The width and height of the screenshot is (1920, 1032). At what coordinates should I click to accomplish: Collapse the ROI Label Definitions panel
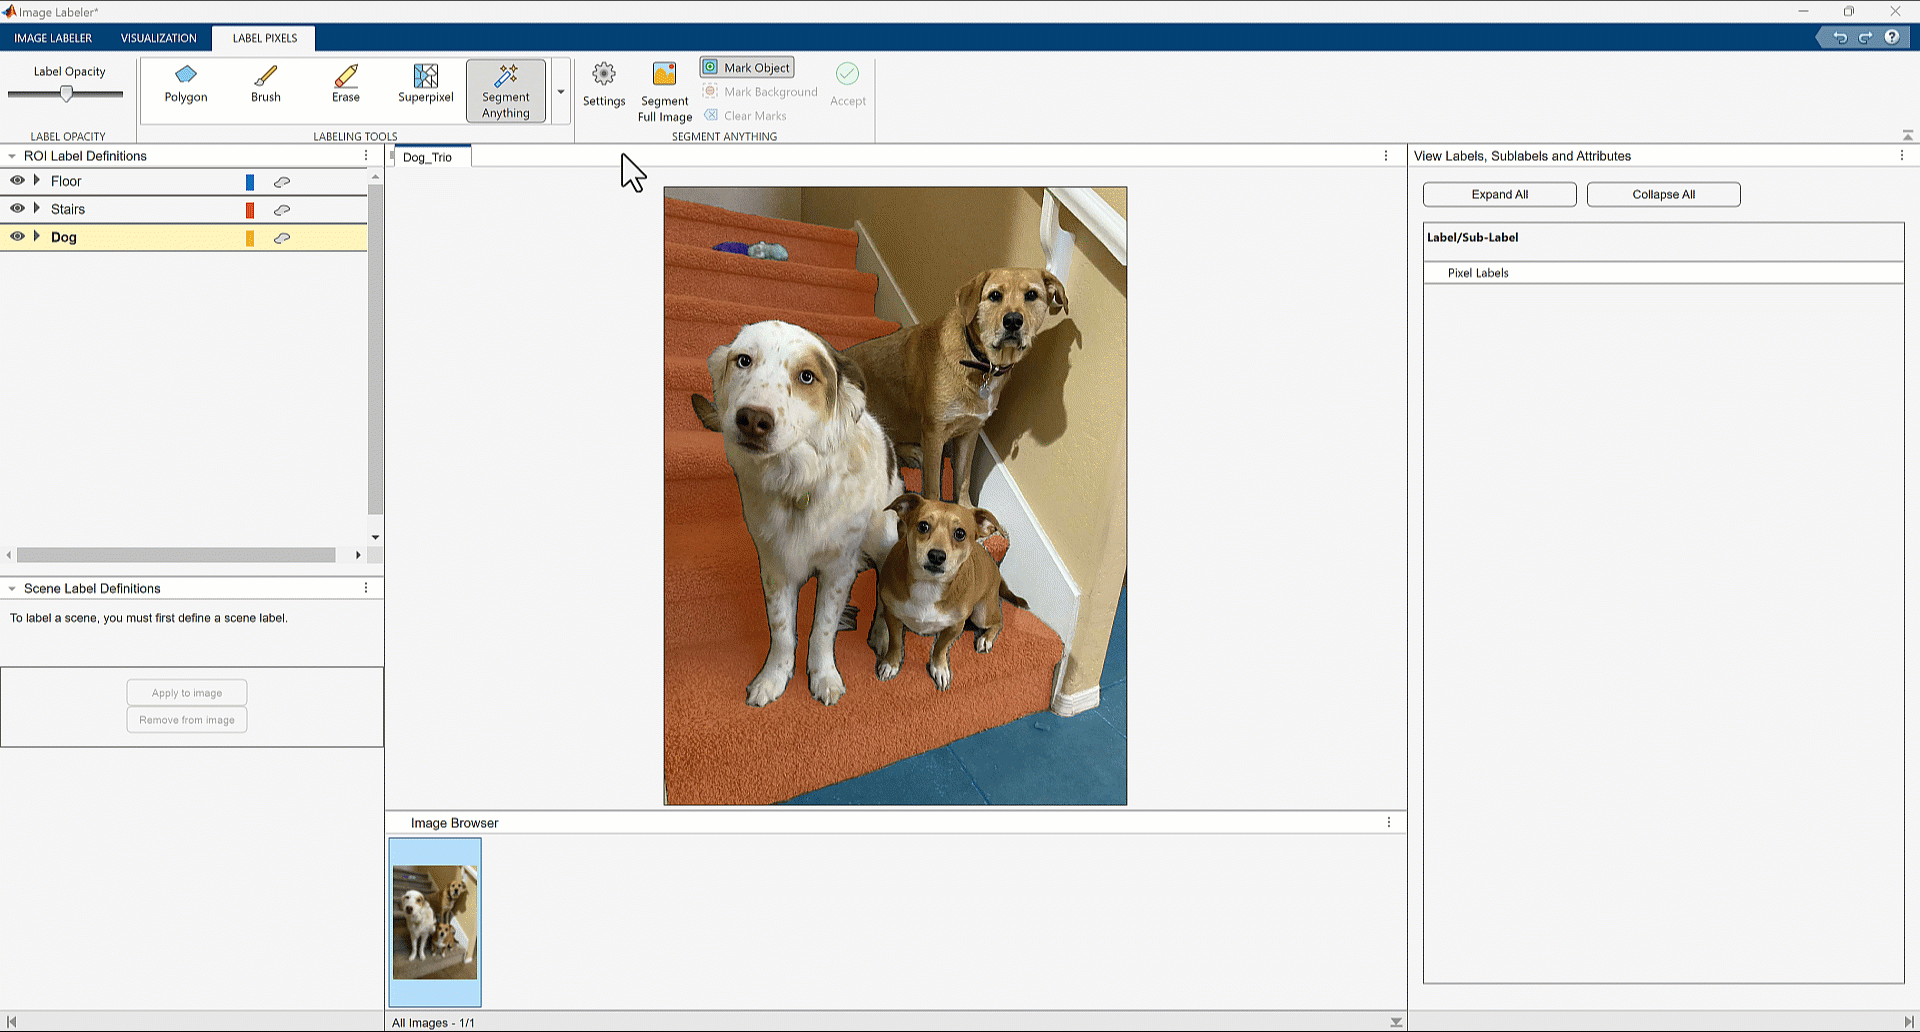click(12, 156)
